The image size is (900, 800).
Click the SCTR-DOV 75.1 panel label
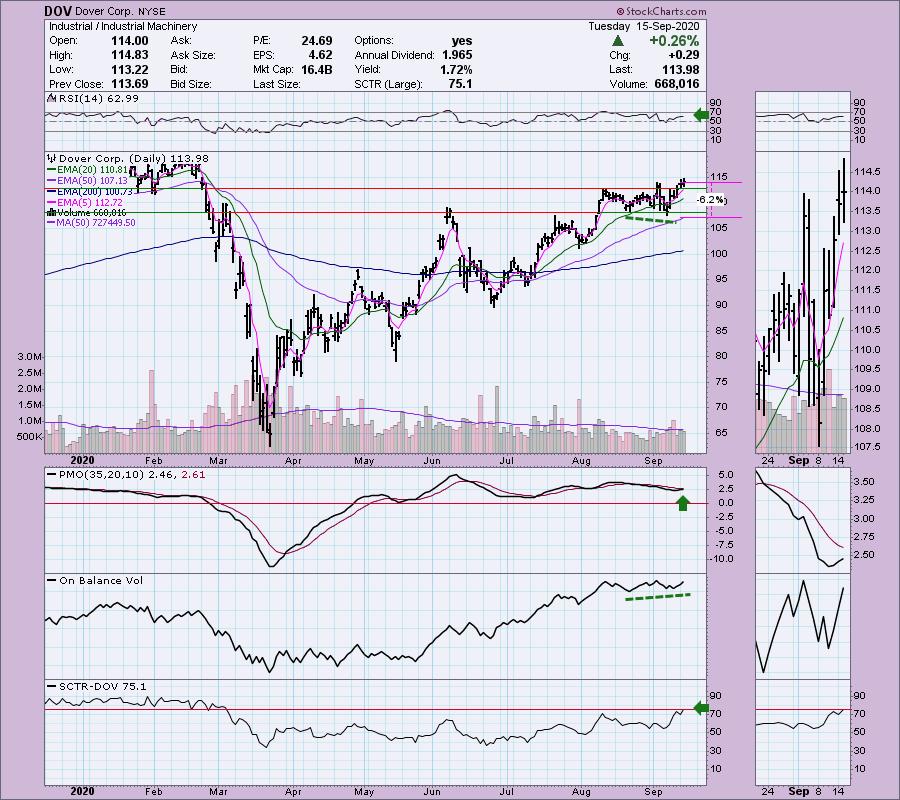[103, 686]
